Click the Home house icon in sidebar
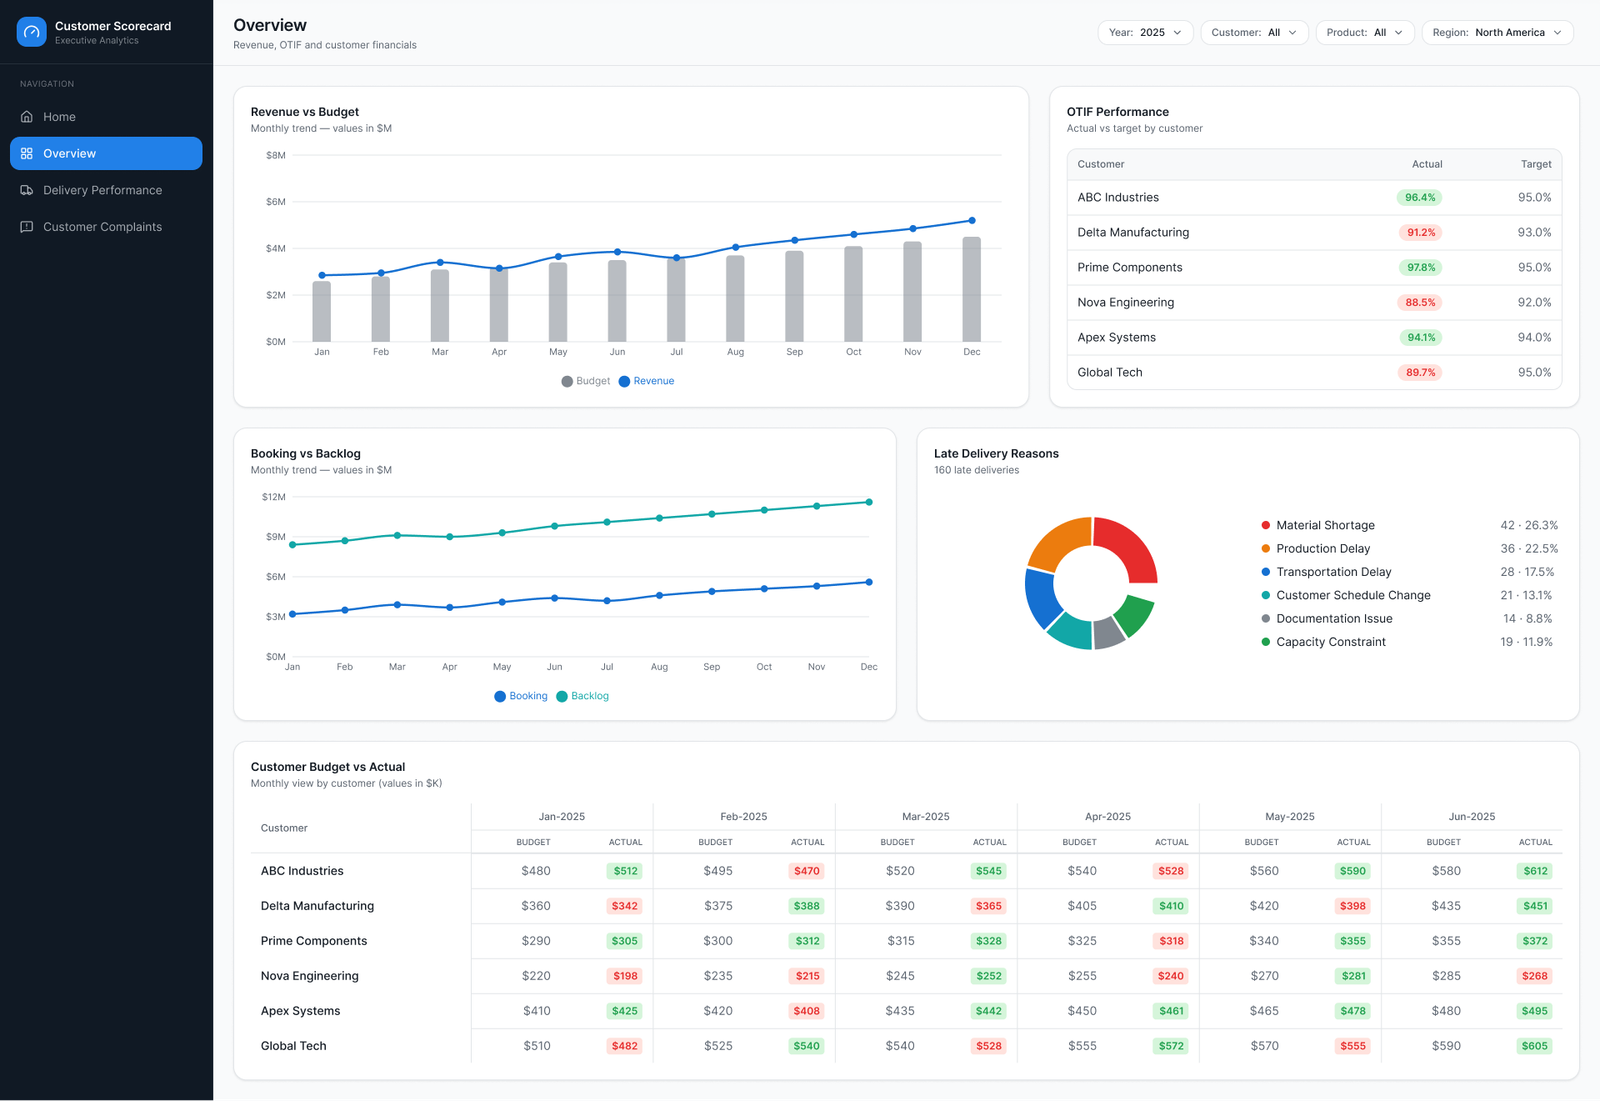1600x1101 pixels. 27,117
